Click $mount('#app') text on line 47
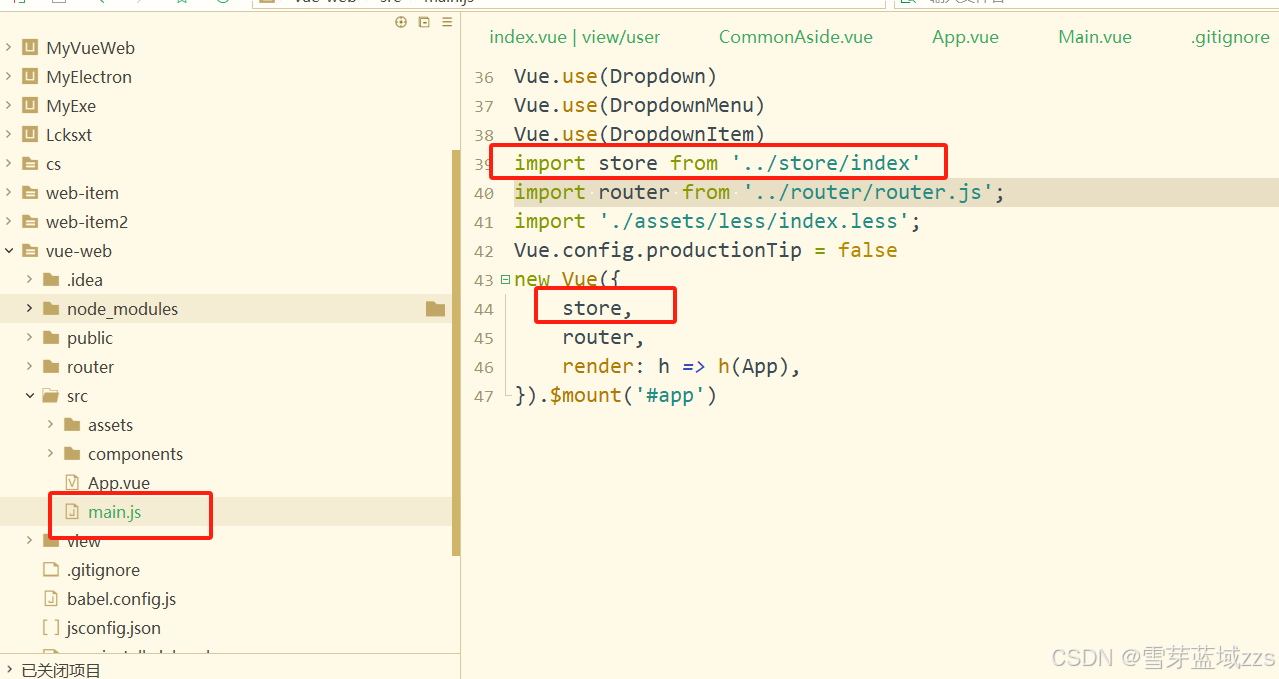 pyautogui.click(x=634, y=395)
